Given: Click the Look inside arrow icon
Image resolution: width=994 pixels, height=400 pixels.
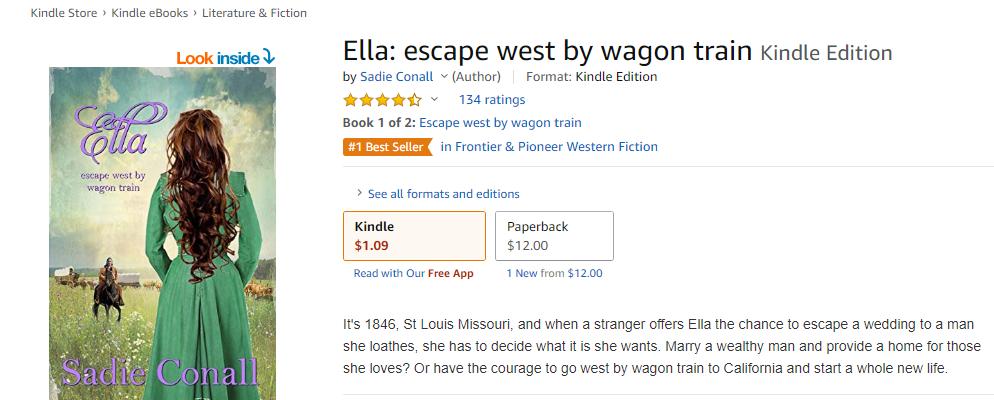Looking at the screenshot, I should coord(268,57).
